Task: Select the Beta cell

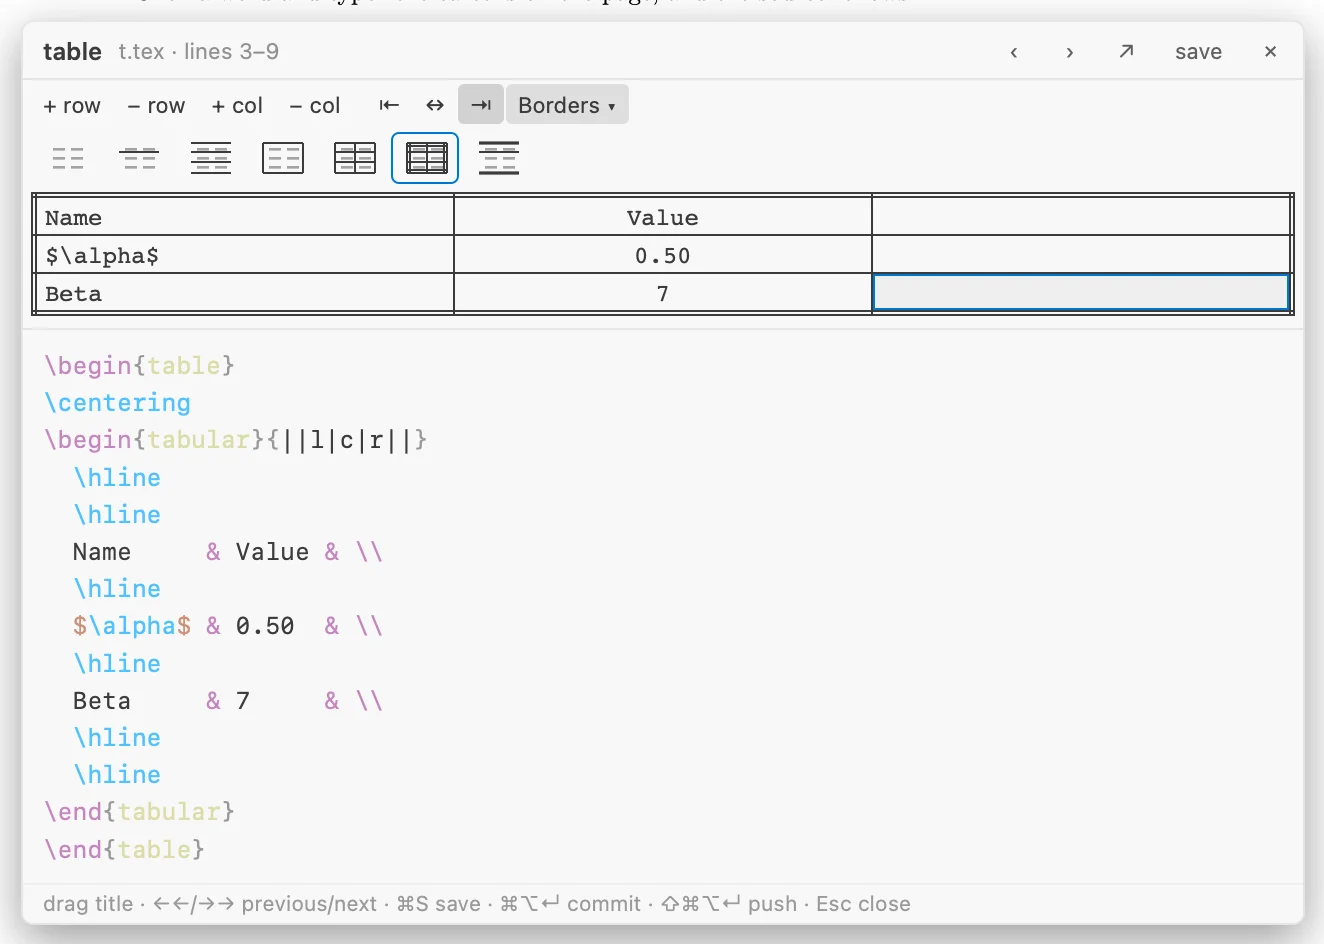Action: pos(245,293)
